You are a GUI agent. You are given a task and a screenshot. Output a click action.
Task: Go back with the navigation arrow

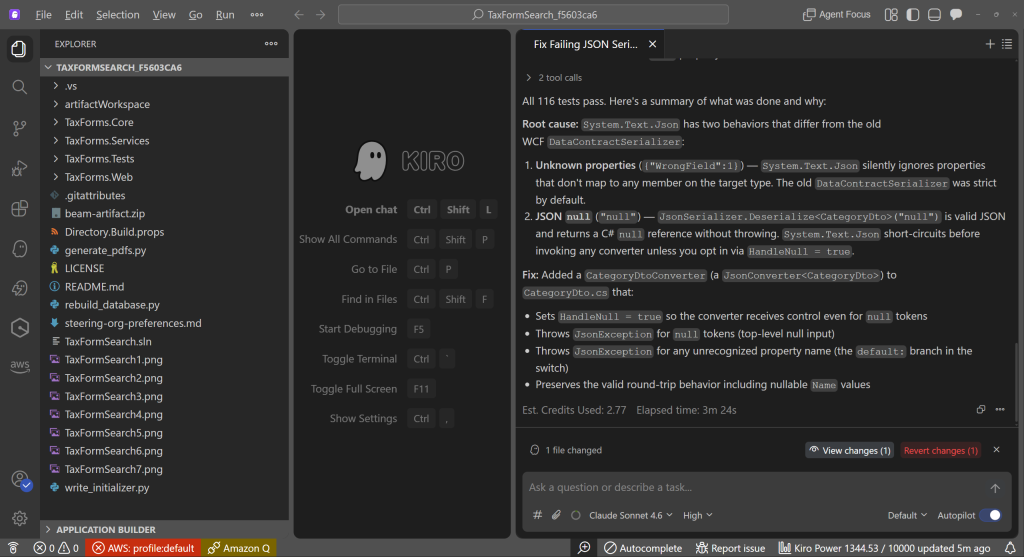tap(298, 14)
